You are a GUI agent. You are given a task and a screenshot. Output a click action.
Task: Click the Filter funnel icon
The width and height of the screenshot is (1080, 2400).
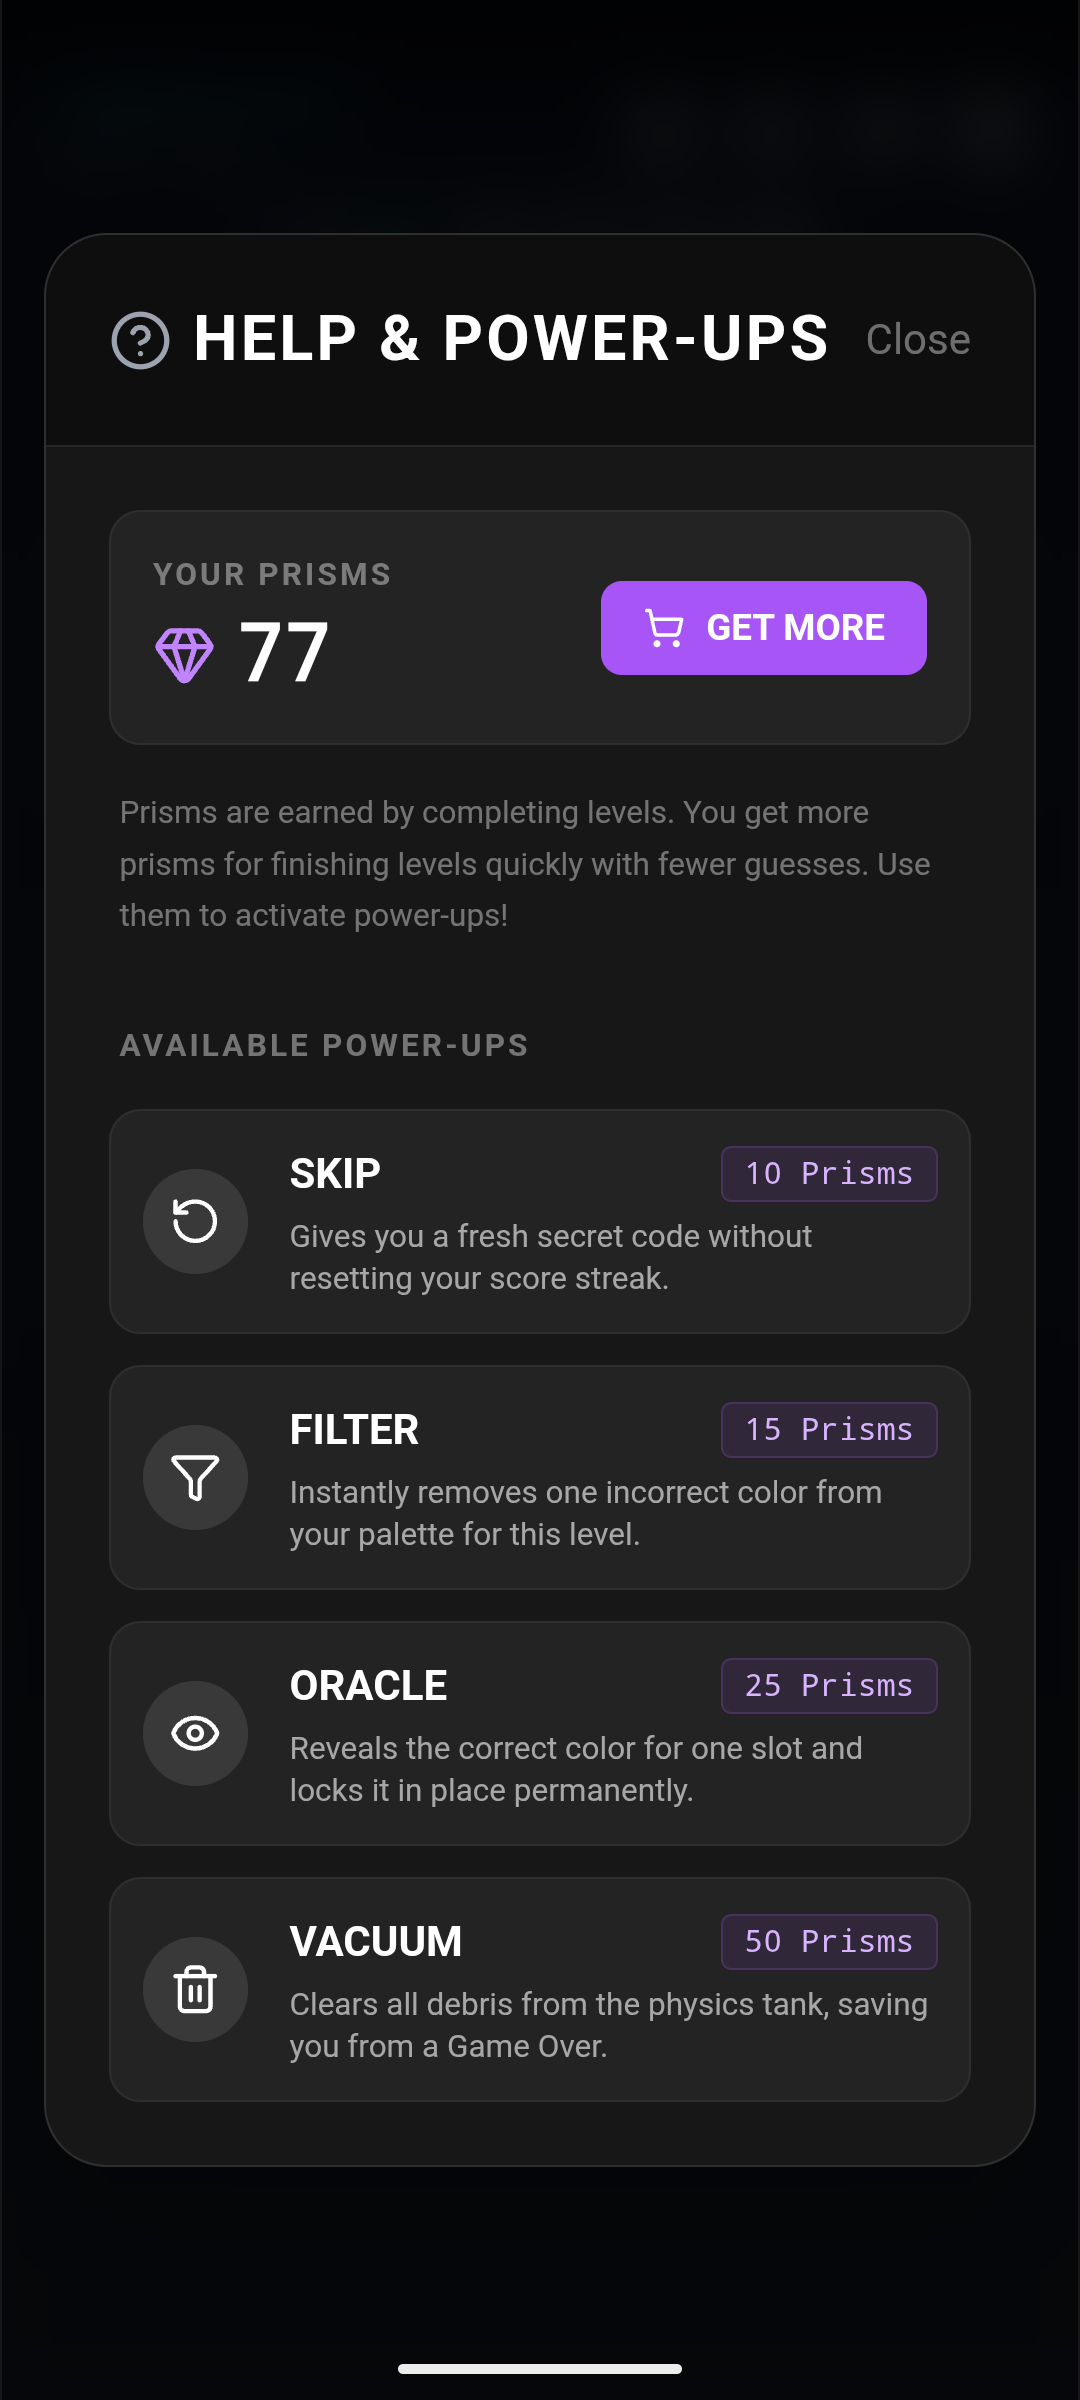coord(195,1477)
